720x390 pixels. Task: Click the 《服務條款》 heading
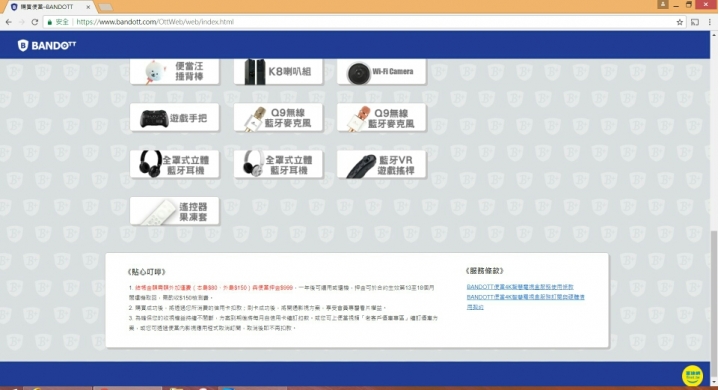[x=484, y=271]
